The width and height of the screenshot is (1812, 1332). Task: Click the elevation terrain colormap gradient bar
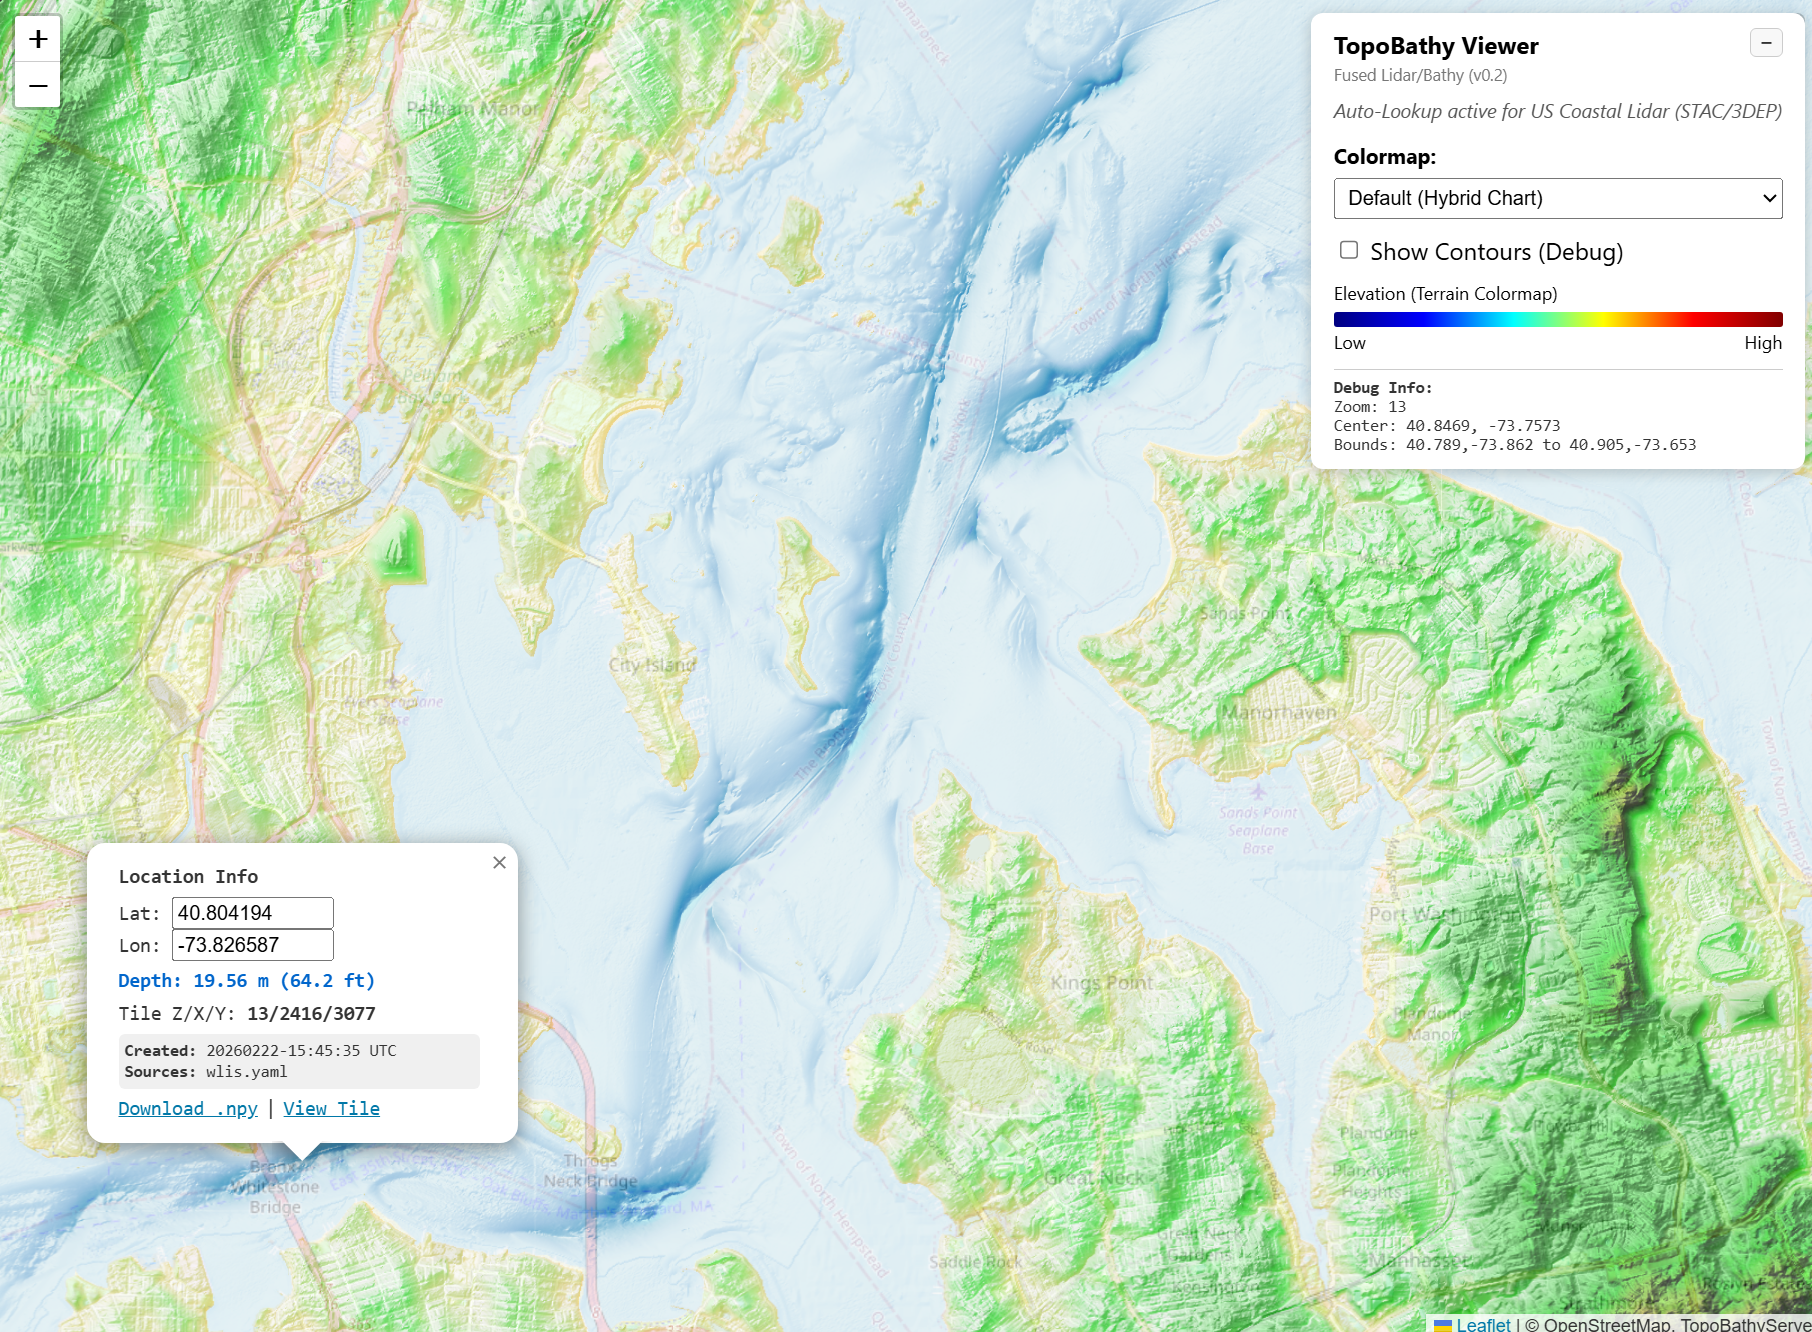point(1557,318)
